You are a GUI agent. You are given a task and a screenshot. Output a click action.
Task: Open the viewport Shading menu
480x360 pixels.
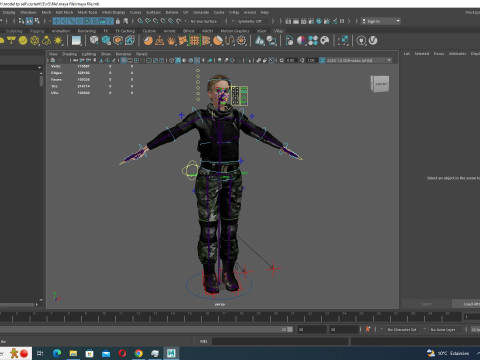point(69,54)
